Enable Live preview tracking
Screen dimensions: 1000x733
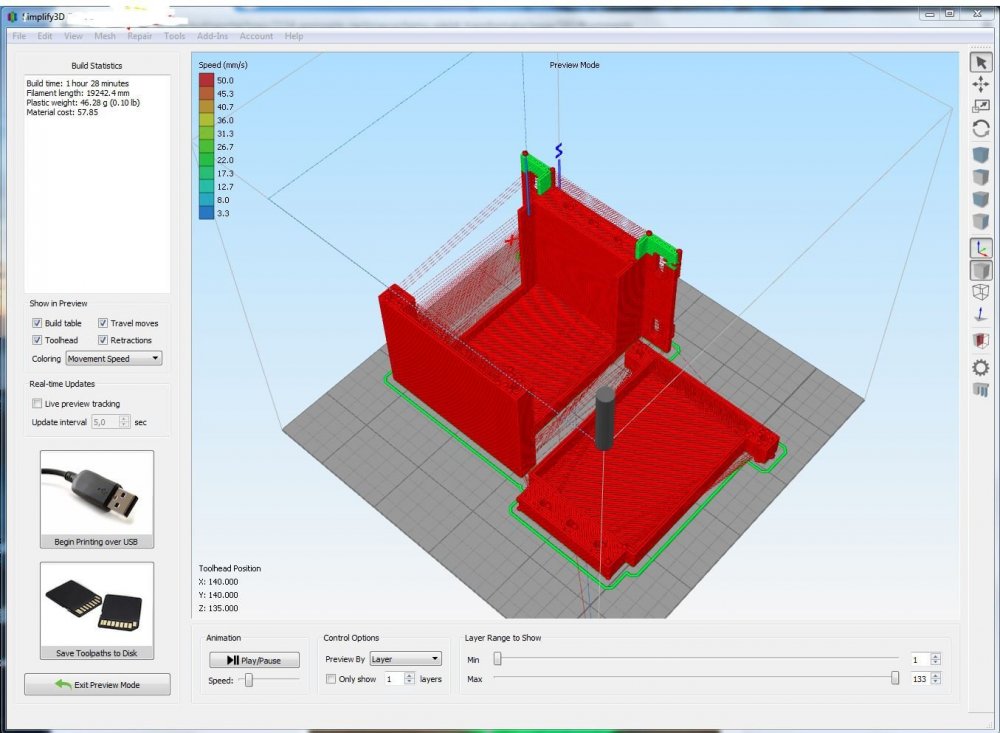coord(37,404)
